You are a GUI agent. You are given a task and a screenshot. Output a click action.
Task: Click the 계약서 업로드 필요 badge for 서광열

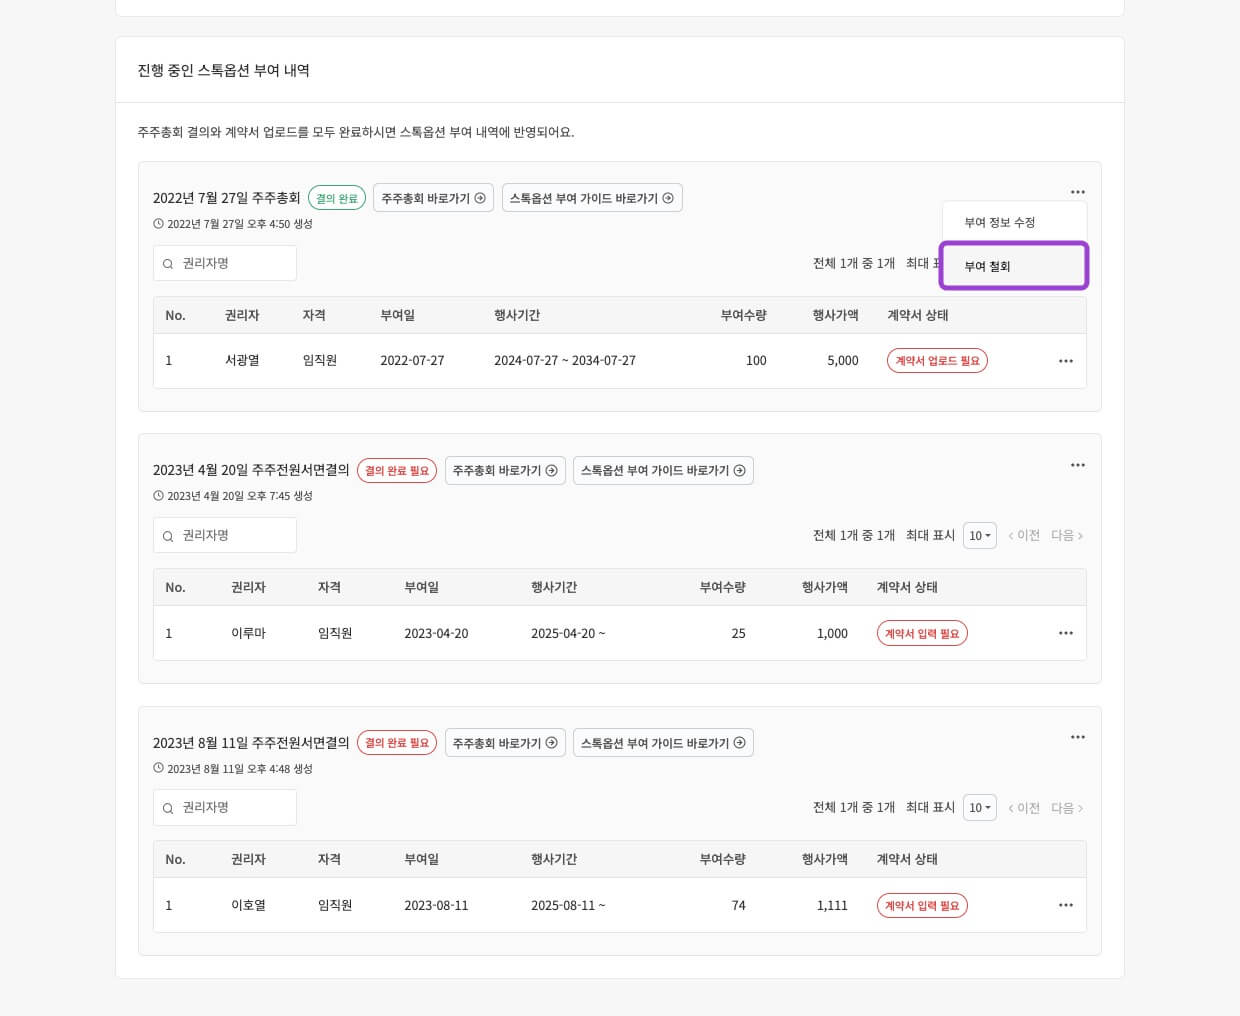point(937,360)
